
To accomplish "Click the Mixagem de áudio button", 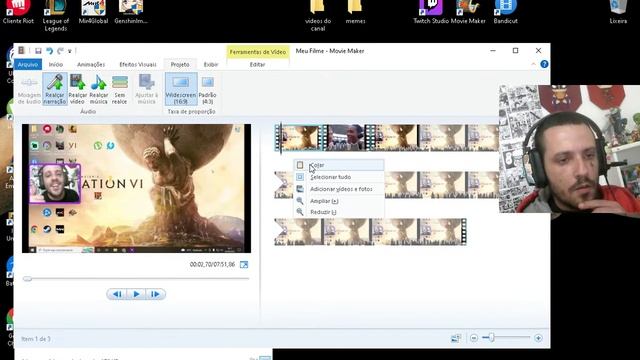I will point(29,89).
